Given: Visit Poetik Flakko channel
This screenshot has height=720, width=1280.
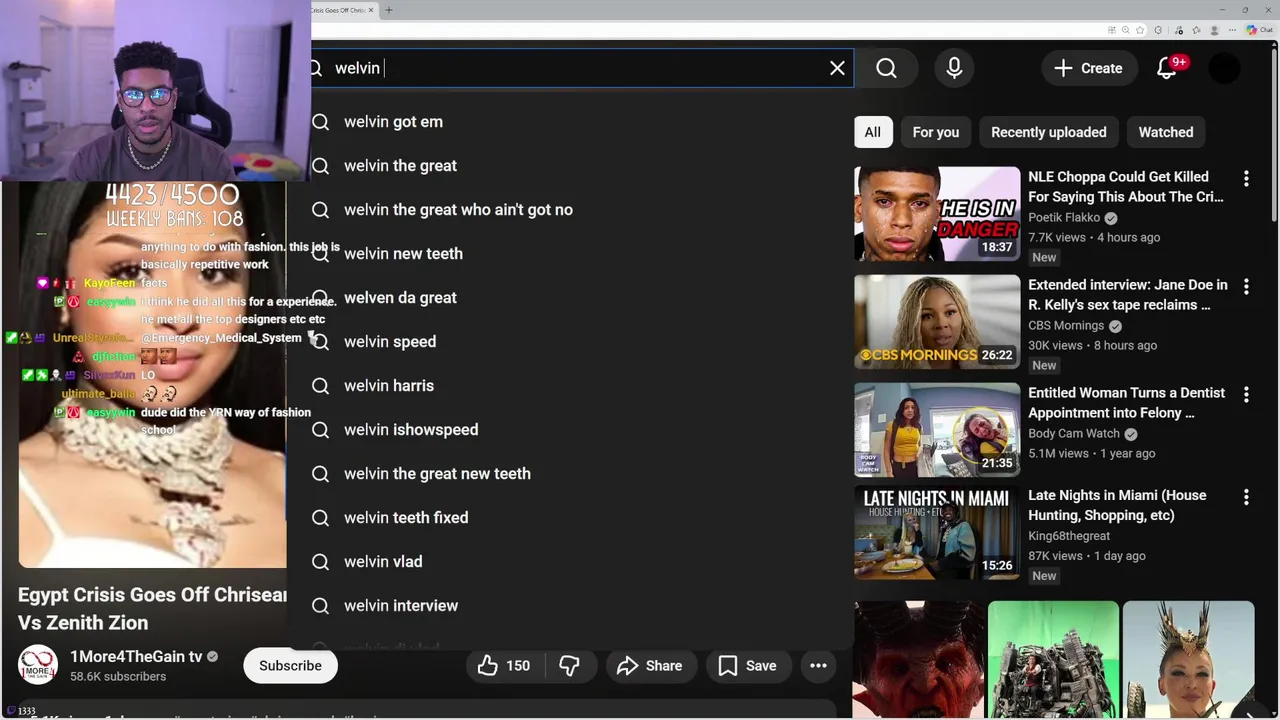Looking at the screenshot, I should coord(1064,218).
